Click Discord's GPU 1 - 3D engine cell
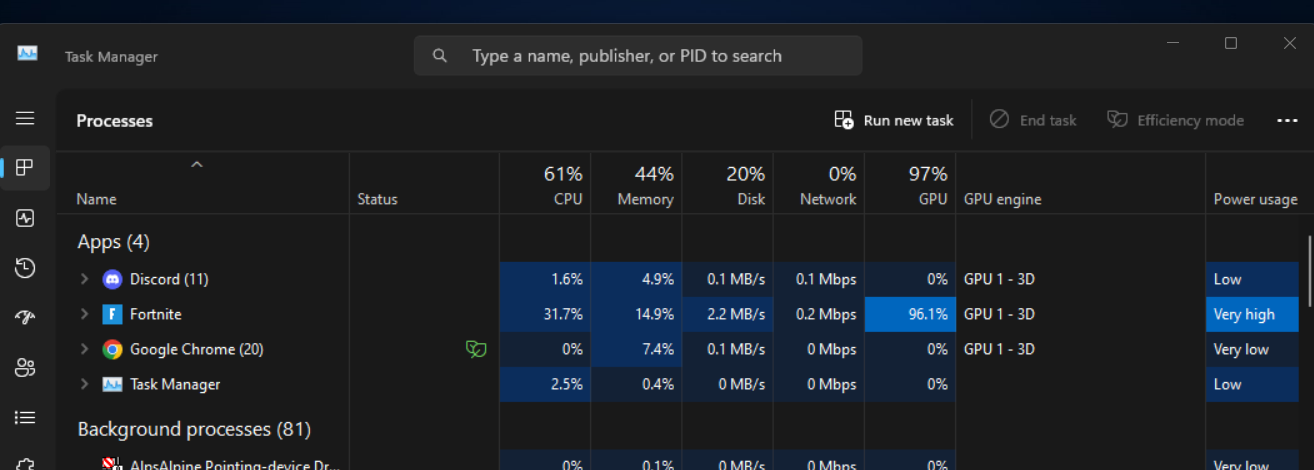The height and width of the screenshot is (470, 1314). (1080, 279)
